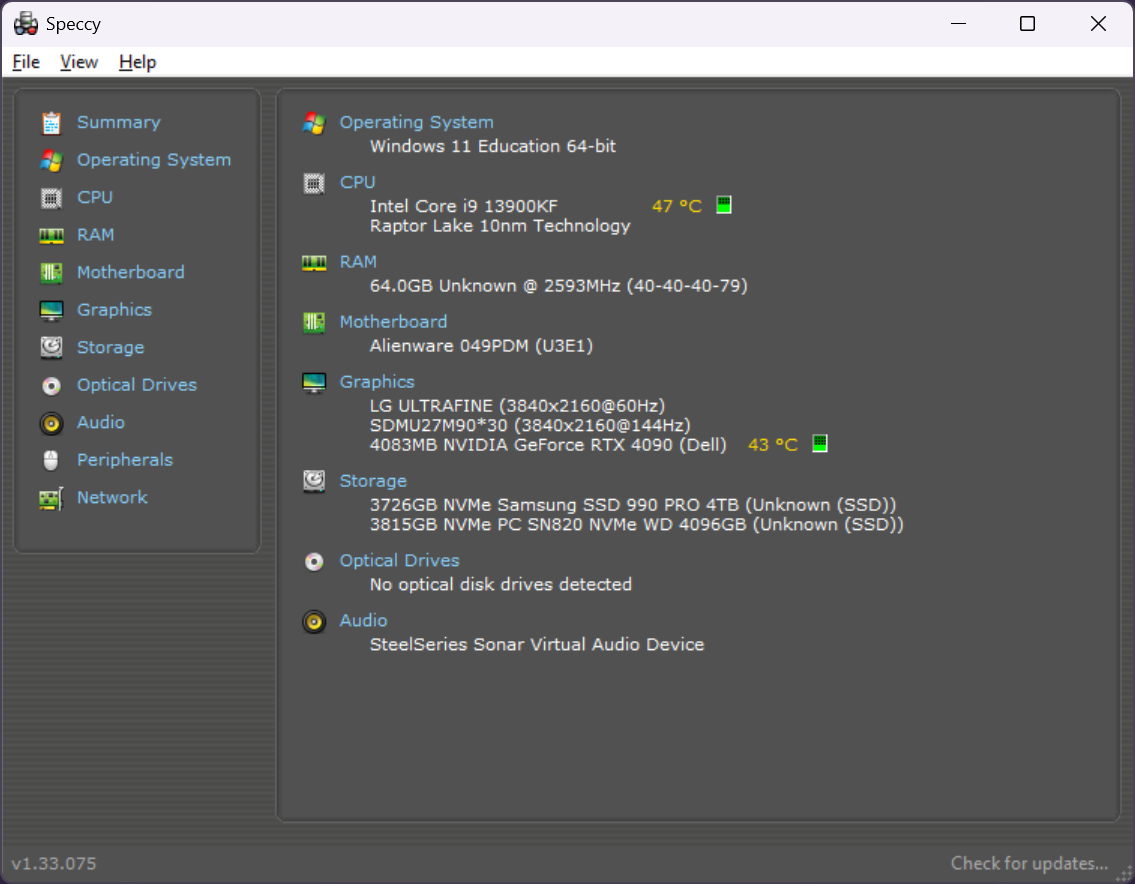Click the Summary clipboard icon in sidebar

[x=51, y=123]
